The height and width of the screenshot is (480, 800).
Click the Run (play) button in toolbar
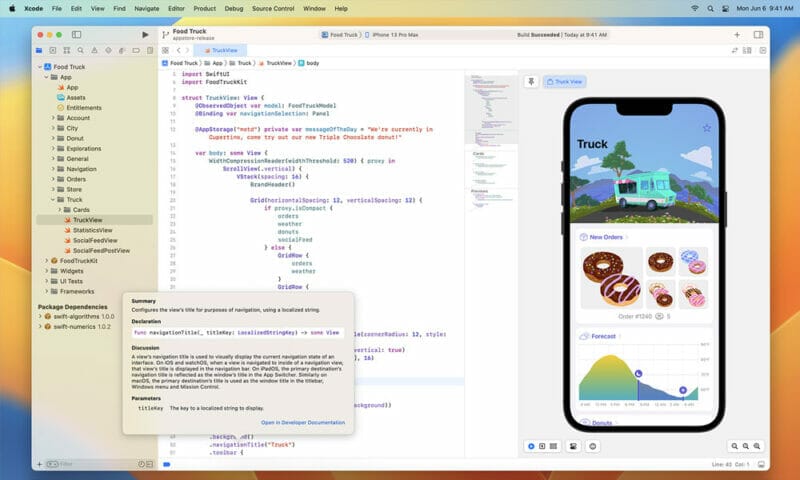145,34
